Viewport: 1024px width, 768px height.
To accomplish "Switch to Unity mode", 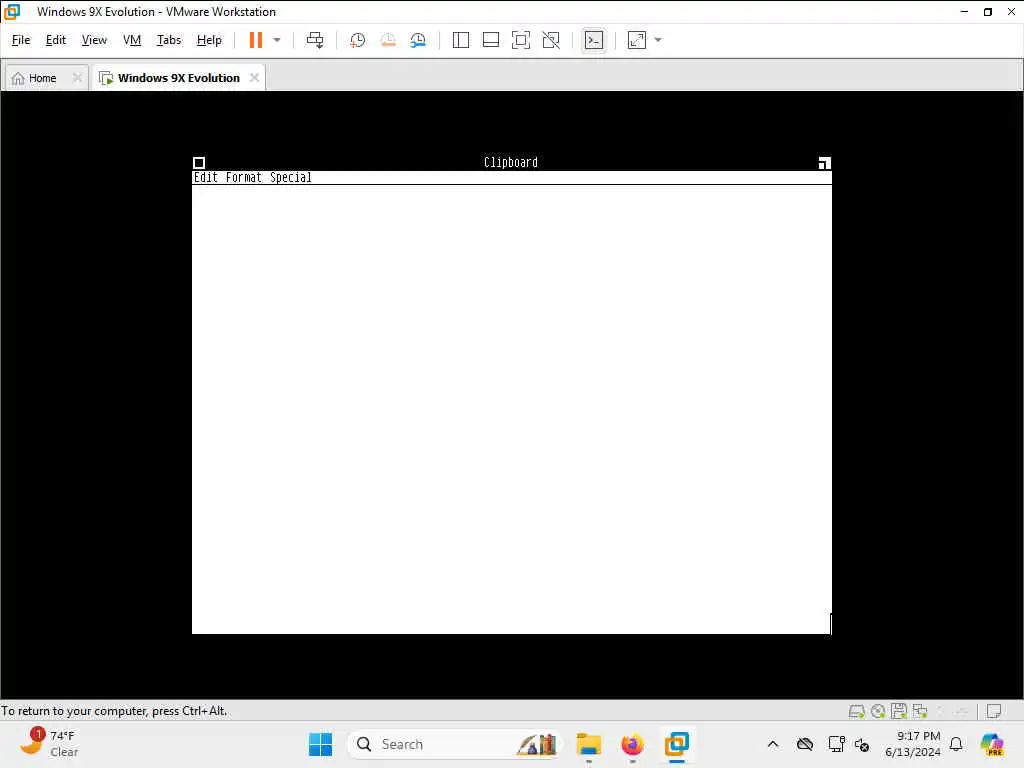I will click(551, 40).
